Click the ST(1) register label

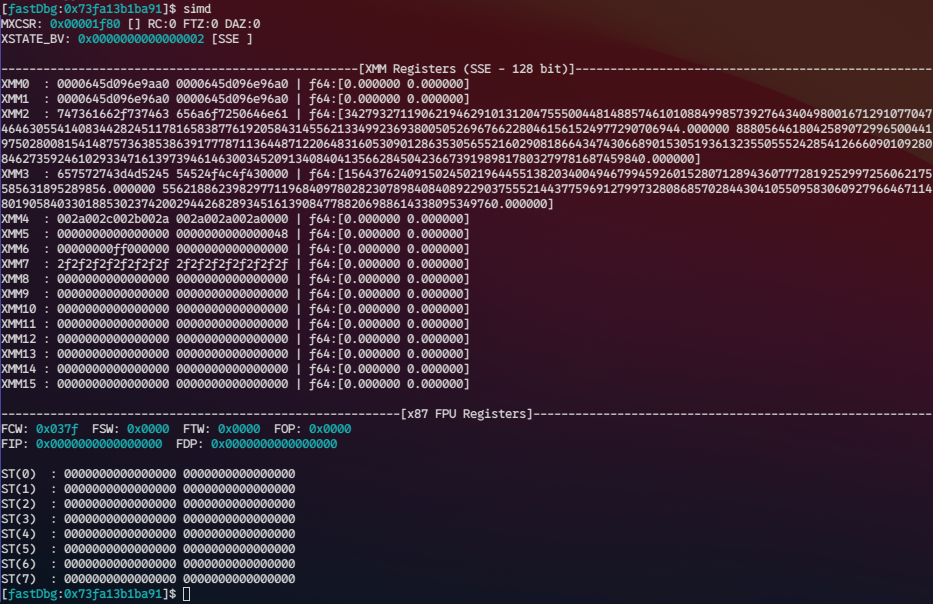click(18, 489)
